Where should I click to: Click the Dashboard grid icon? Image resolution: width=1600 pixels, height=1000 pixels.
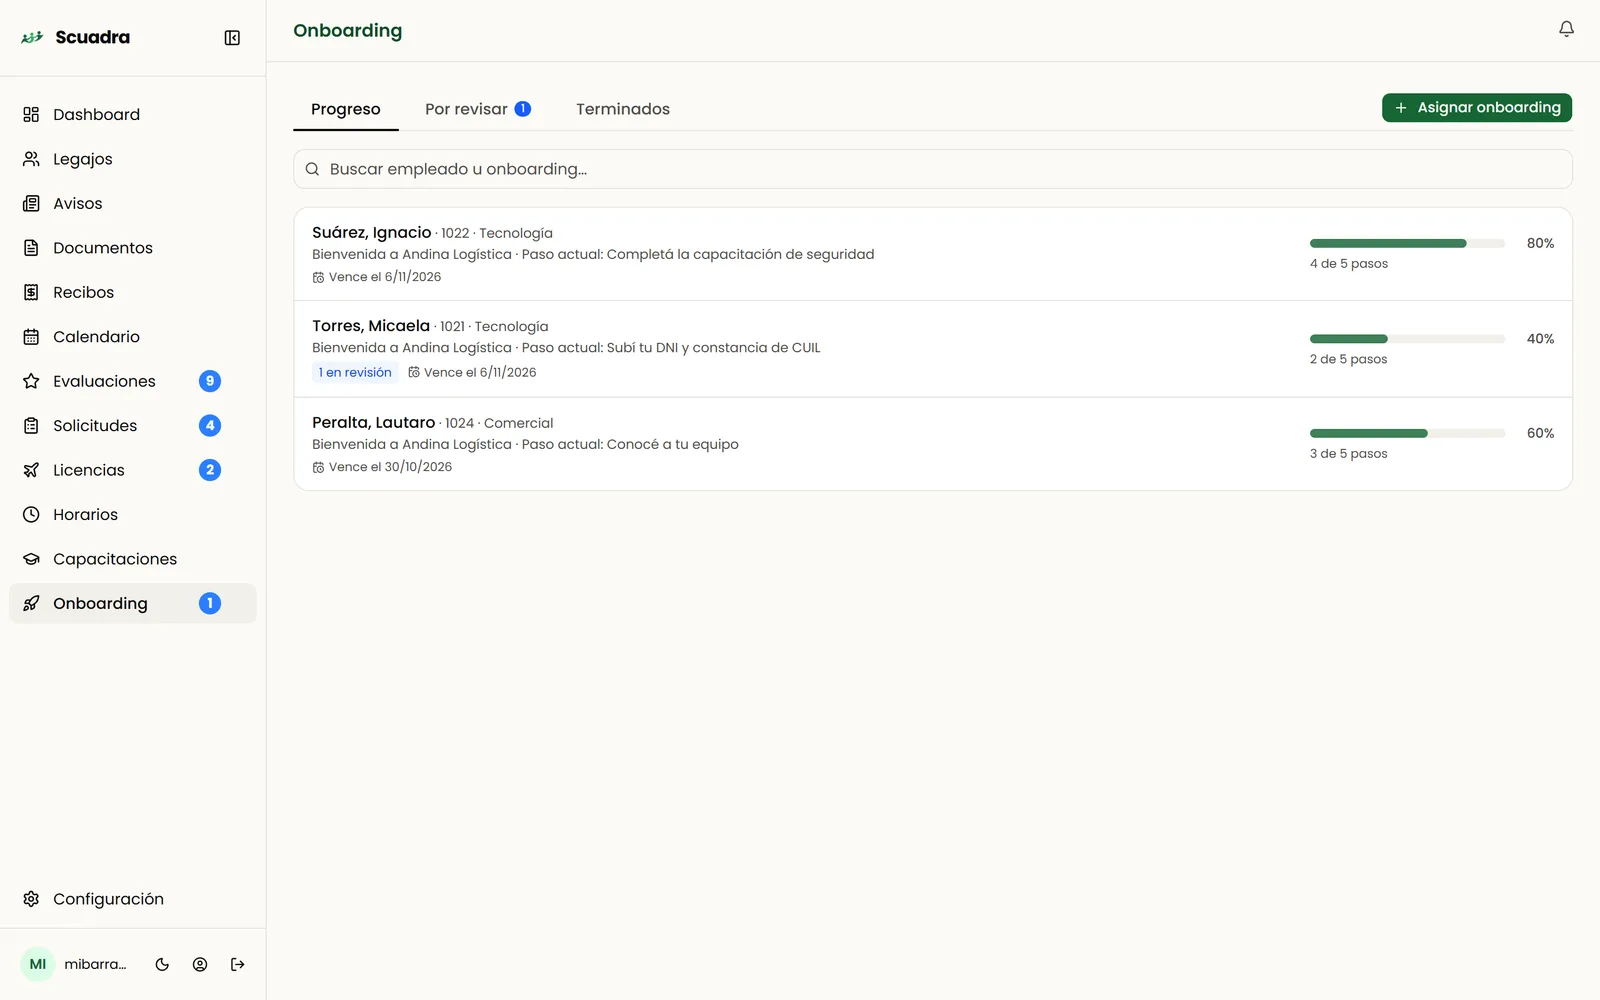(x=31, y=115)
